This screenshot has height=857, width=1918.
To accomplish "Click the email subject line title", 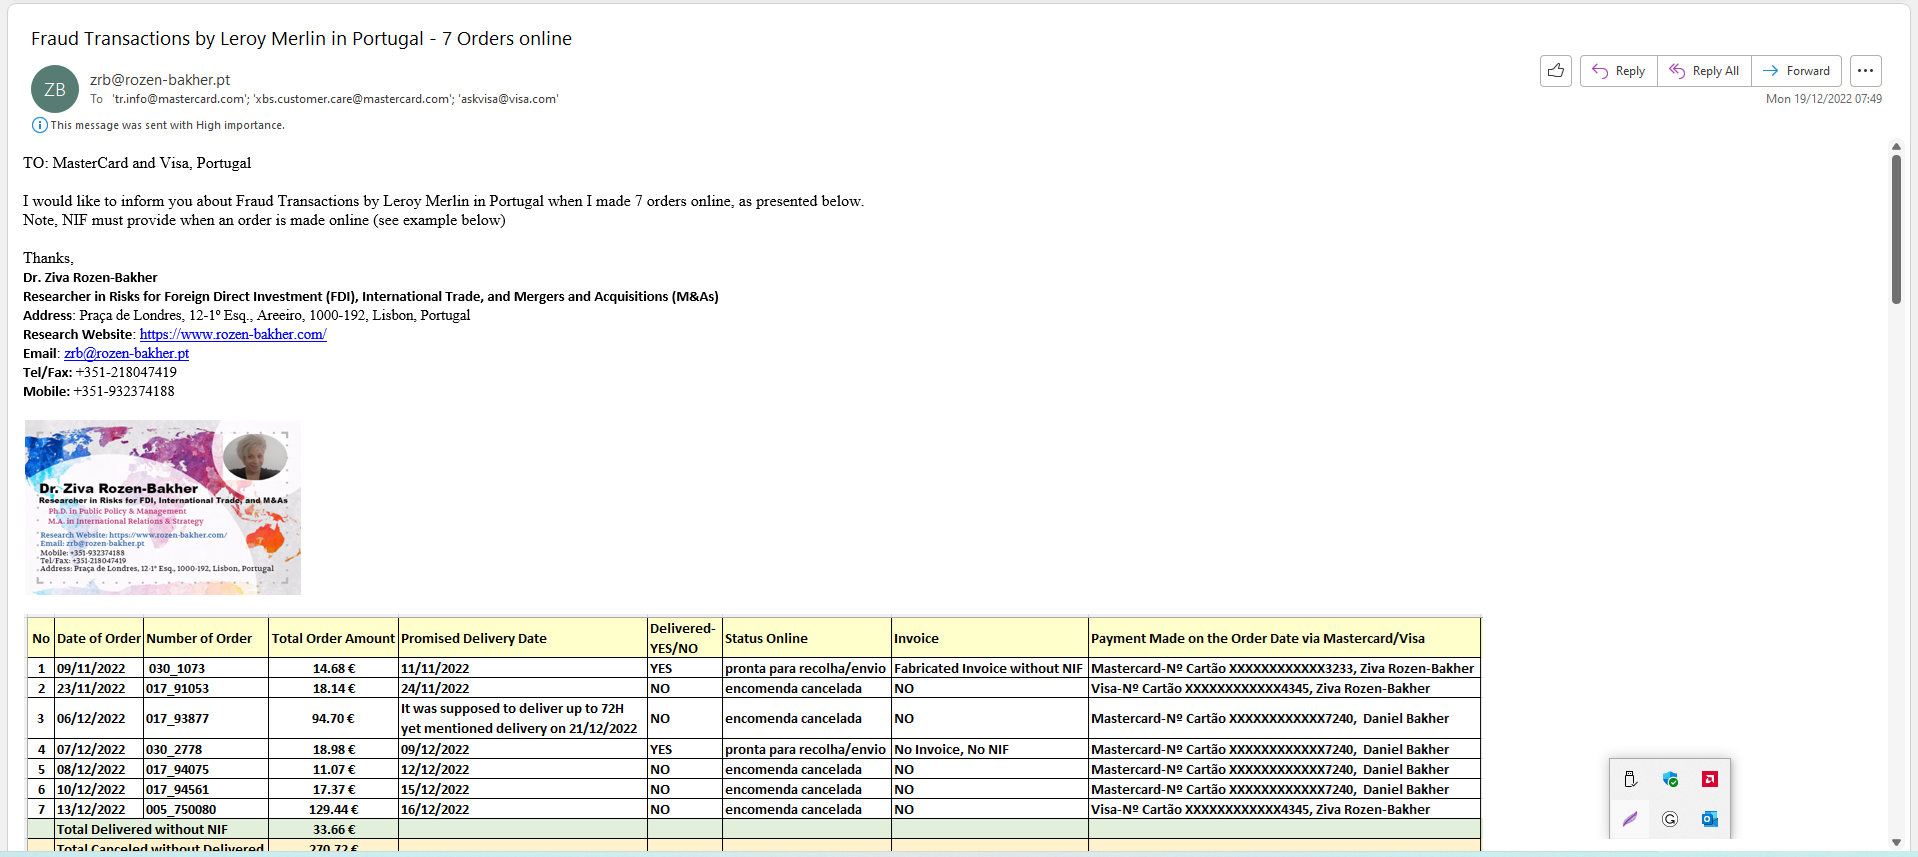I will coord(301,39).
